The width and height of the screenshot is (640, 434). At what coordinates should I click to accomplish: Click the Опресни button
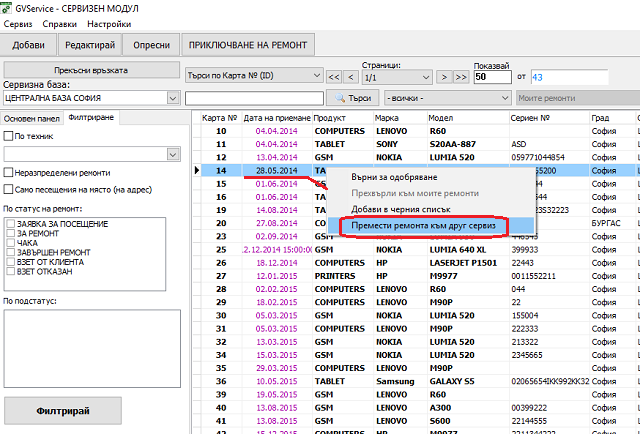[151, 45]
